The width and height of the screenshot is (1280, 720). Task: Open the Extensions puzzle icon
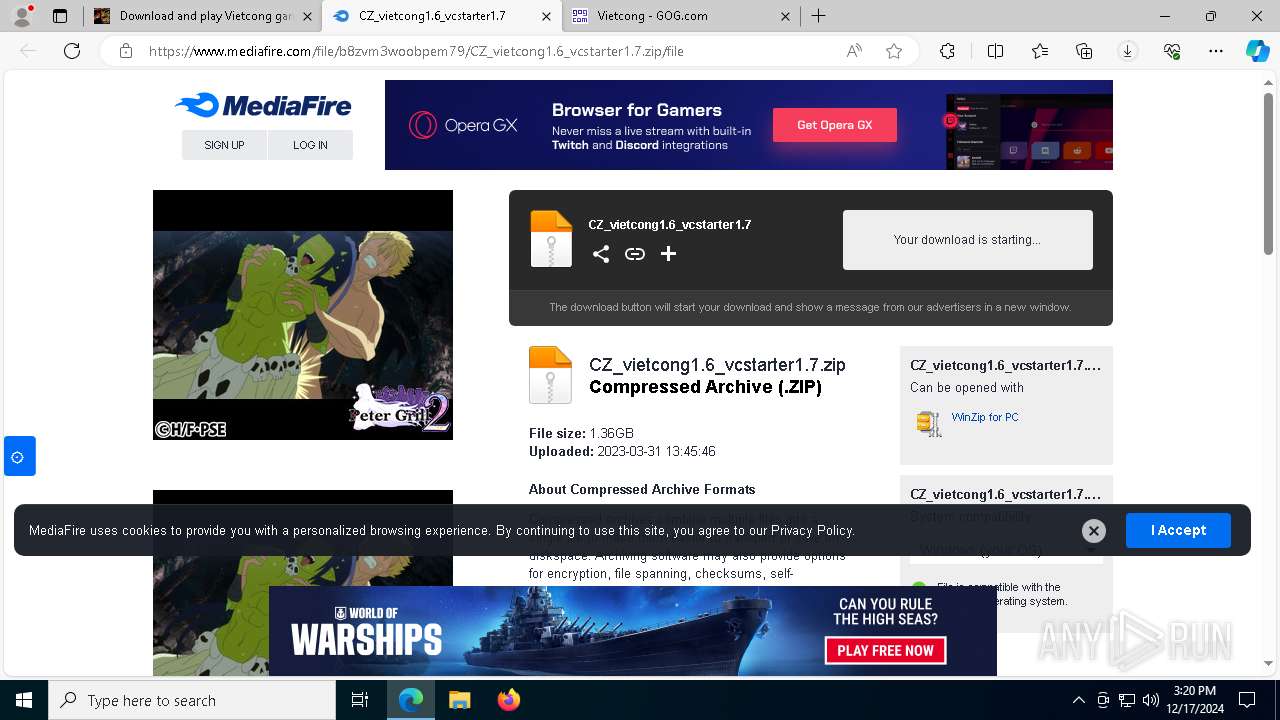947,51
